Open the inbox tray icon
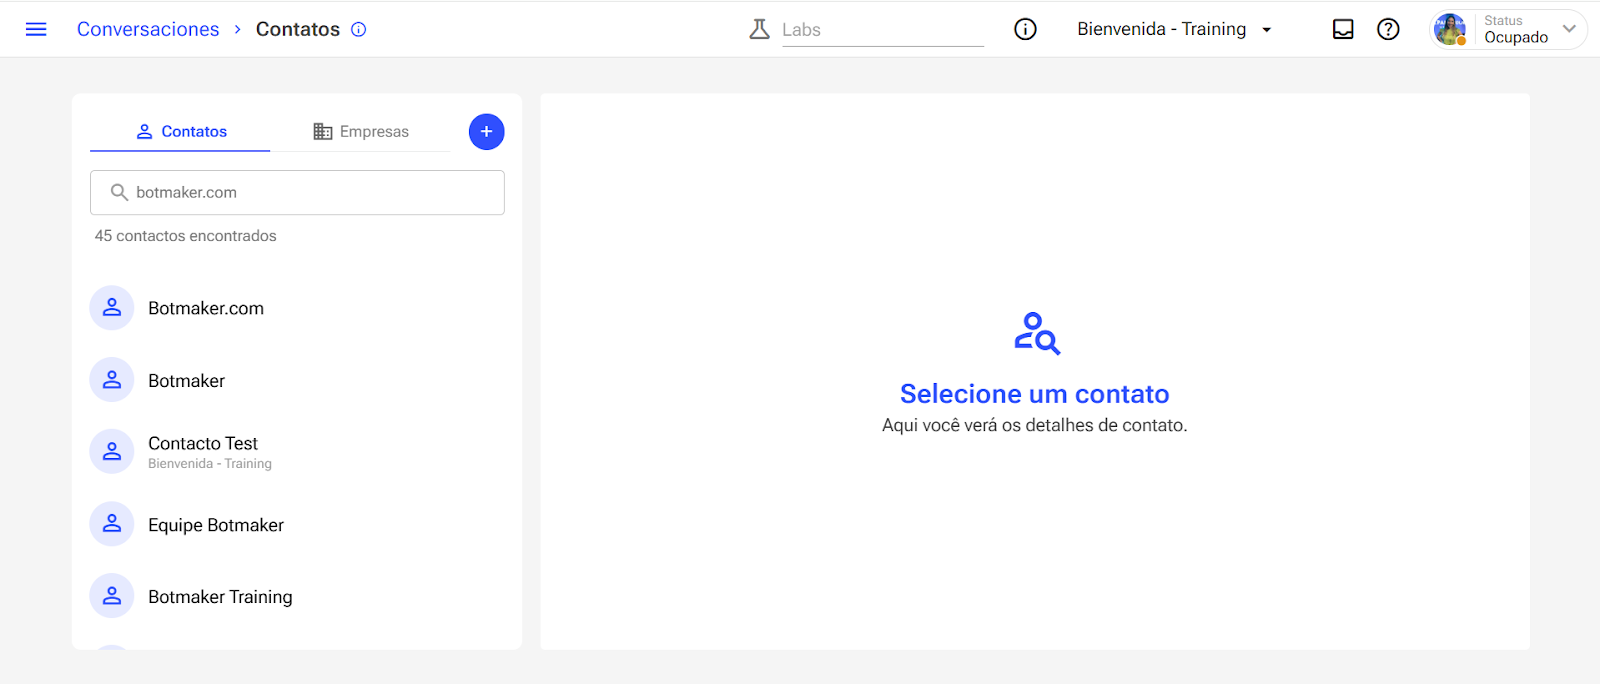Viewport: 1600px width, 684px height. pos(1343,29)
